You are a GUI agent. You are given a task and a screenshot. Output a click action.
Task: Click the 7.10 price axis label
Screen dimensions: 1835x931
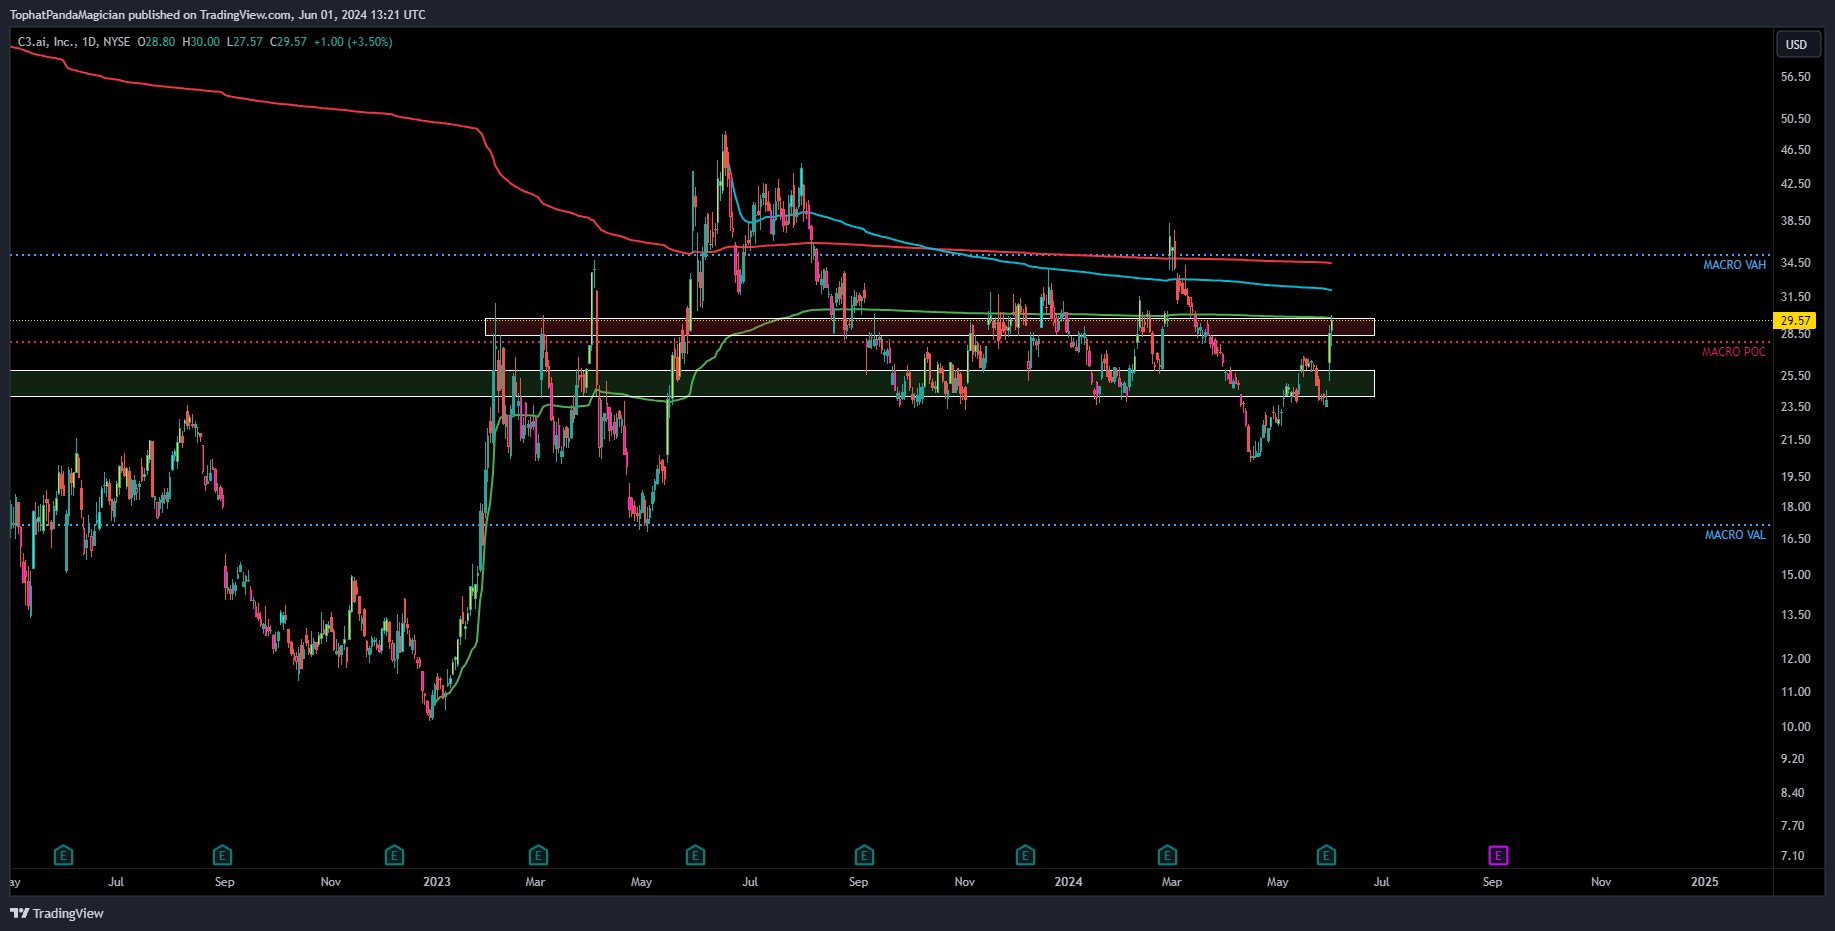[x=1793, y=856]
